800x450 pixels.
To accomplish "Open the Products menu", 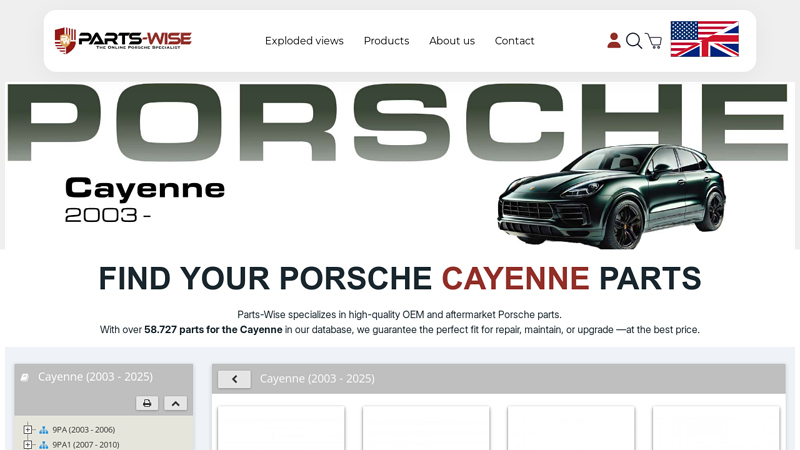I will [x=386, y=41].
